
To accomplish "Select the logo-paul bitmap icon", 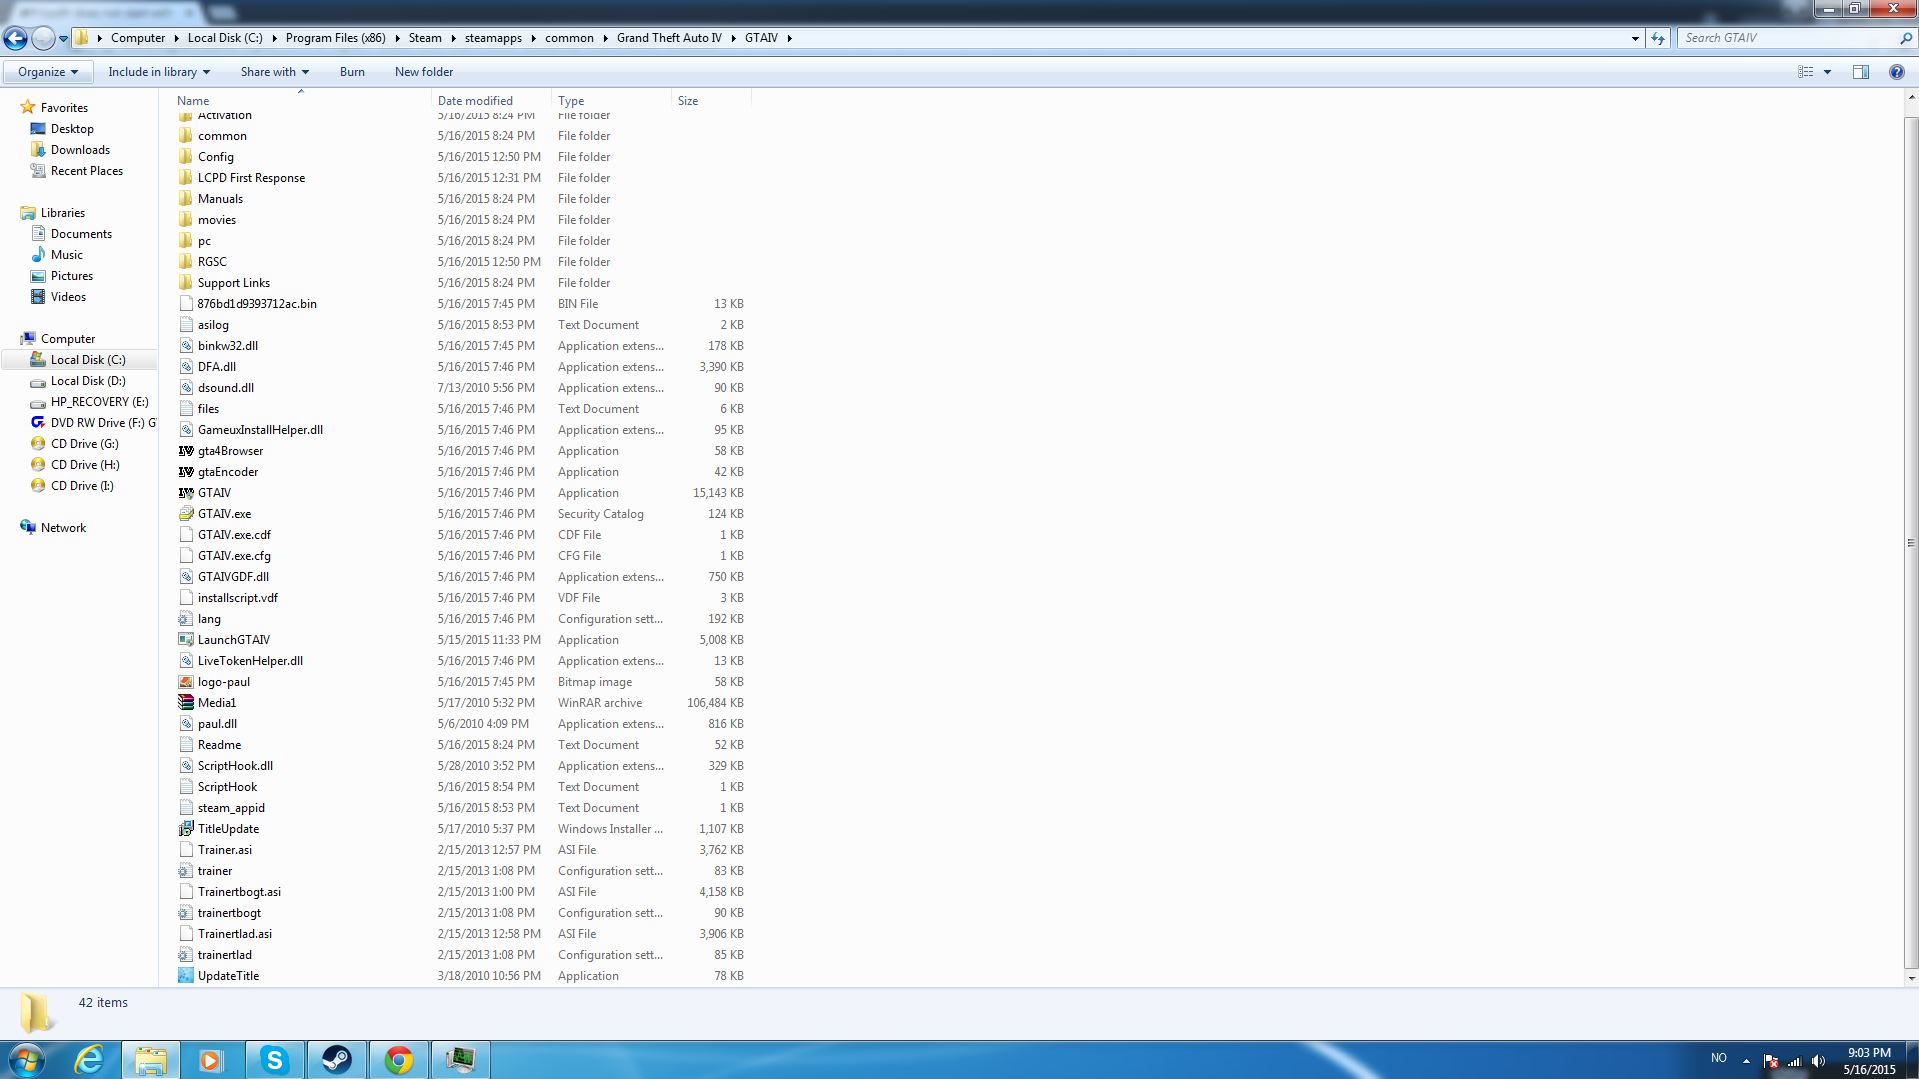I will [186, 682].
